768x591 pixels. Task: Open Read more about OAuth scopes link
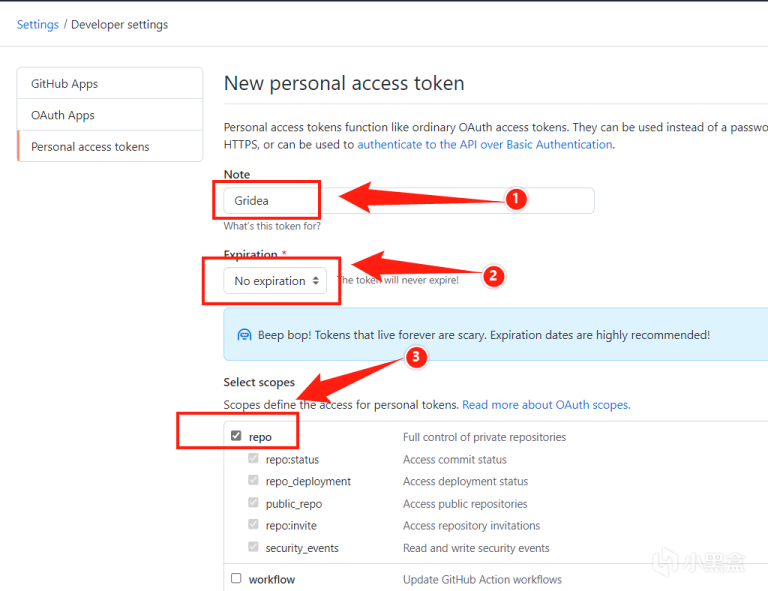point(545,405)
